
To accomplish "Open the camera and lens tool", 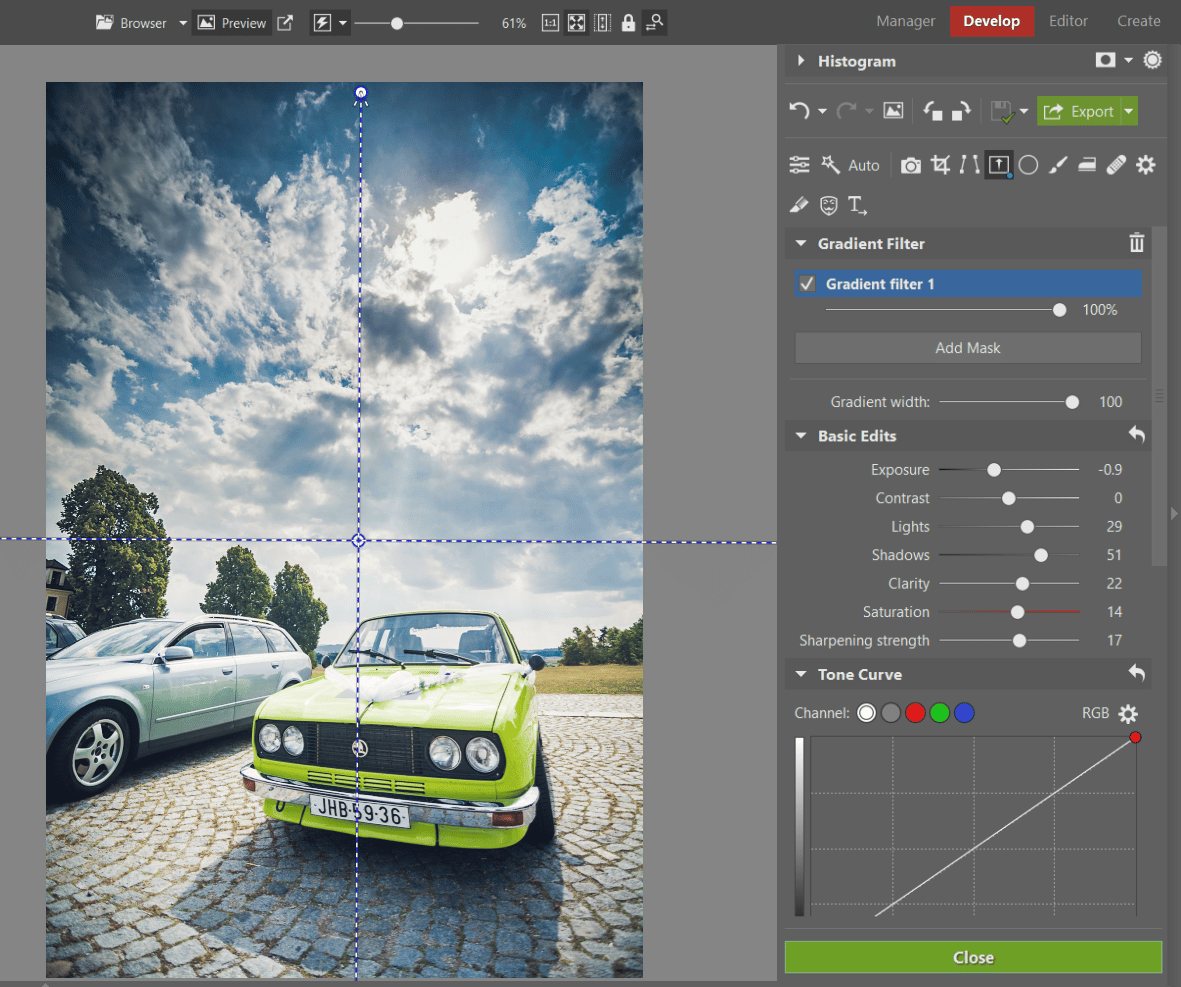I will (x=911, y=165).
